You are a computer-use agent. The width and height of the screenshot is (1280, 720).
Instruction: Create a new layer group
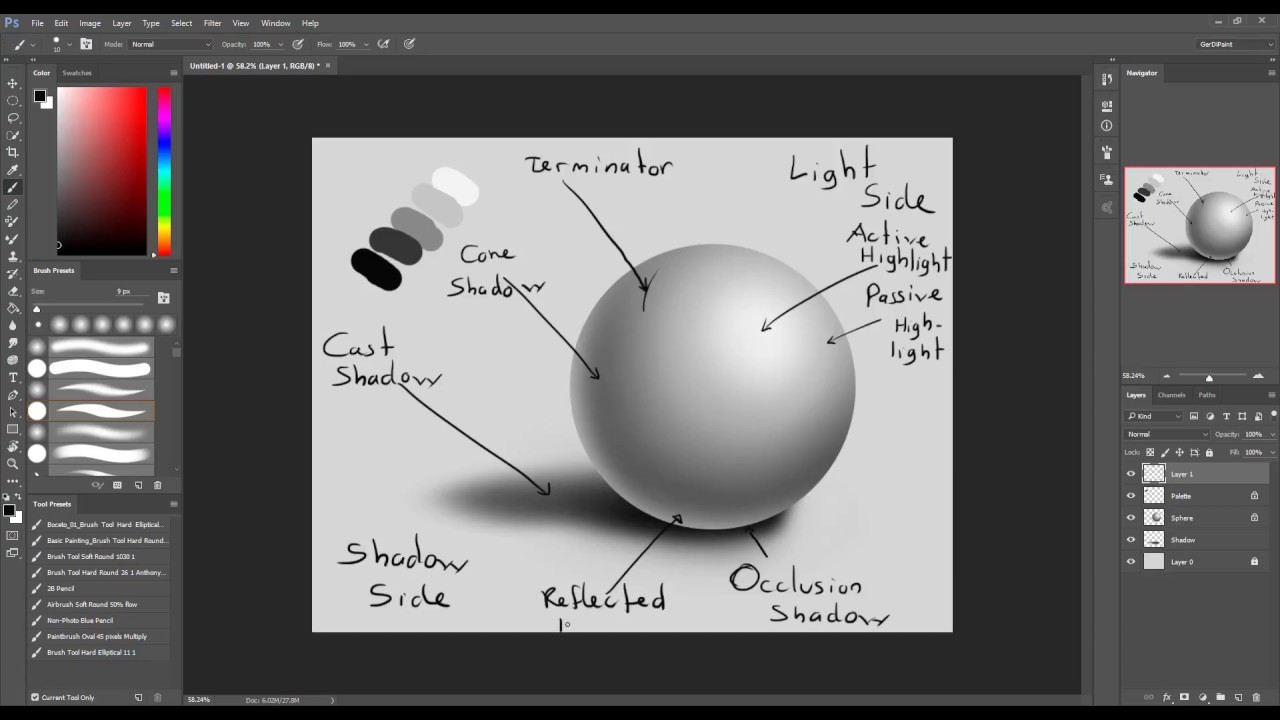1220,697
